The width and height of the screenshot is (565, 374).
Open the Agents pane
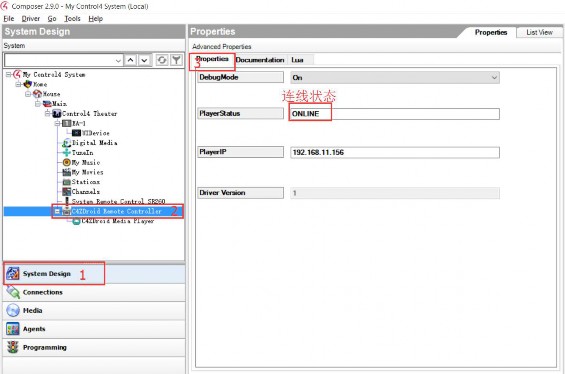coord(94,329)
